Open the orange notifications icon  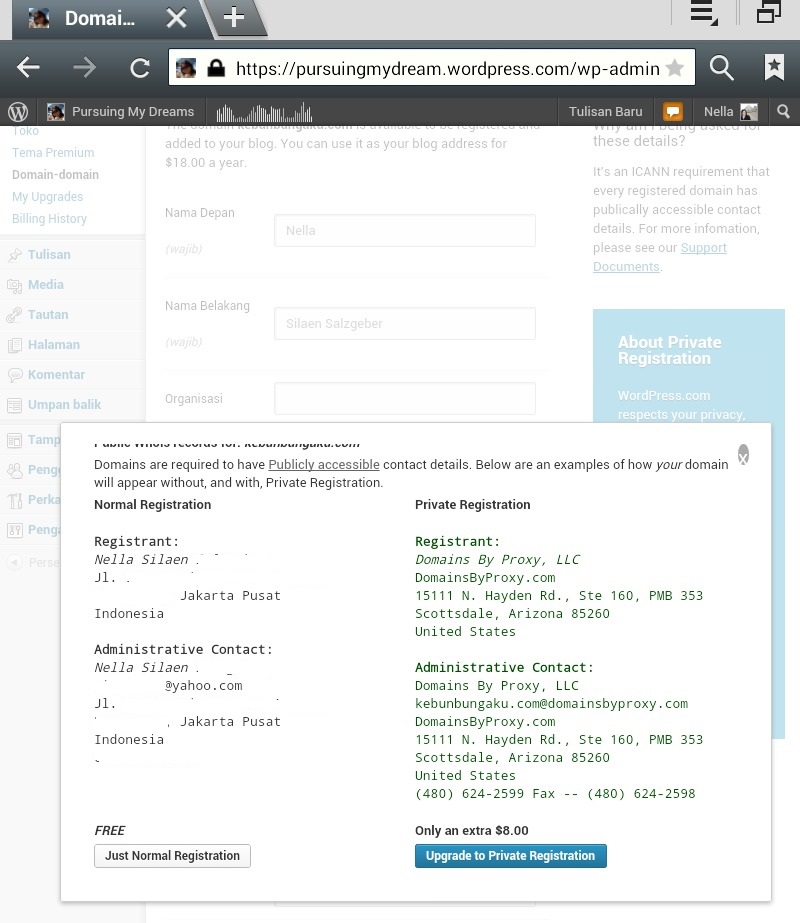[674, 112]
